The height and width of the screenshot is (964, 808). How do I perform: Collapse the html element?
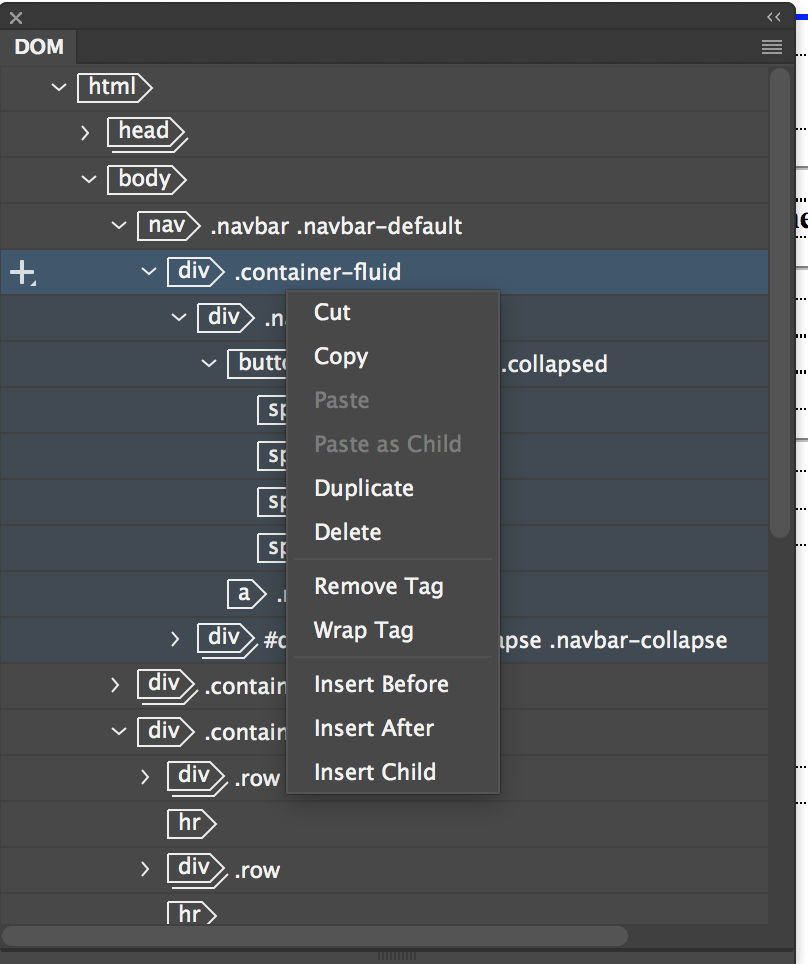58,88
